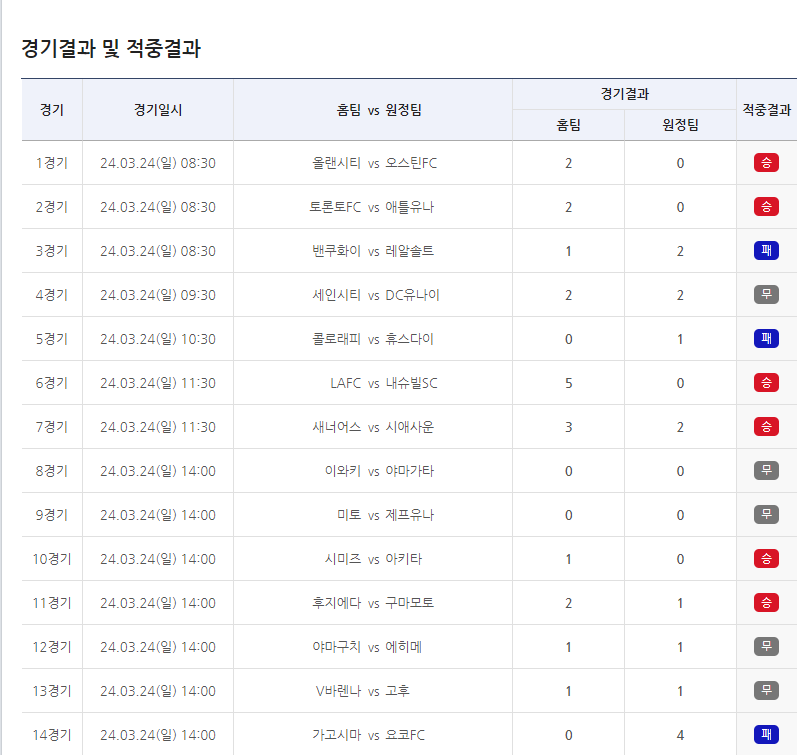The height and width of the screenshot is (755, 806).
Task: Click the red 승 badge for 2경기
Action: pyautogui.click(x=766, y=207)
